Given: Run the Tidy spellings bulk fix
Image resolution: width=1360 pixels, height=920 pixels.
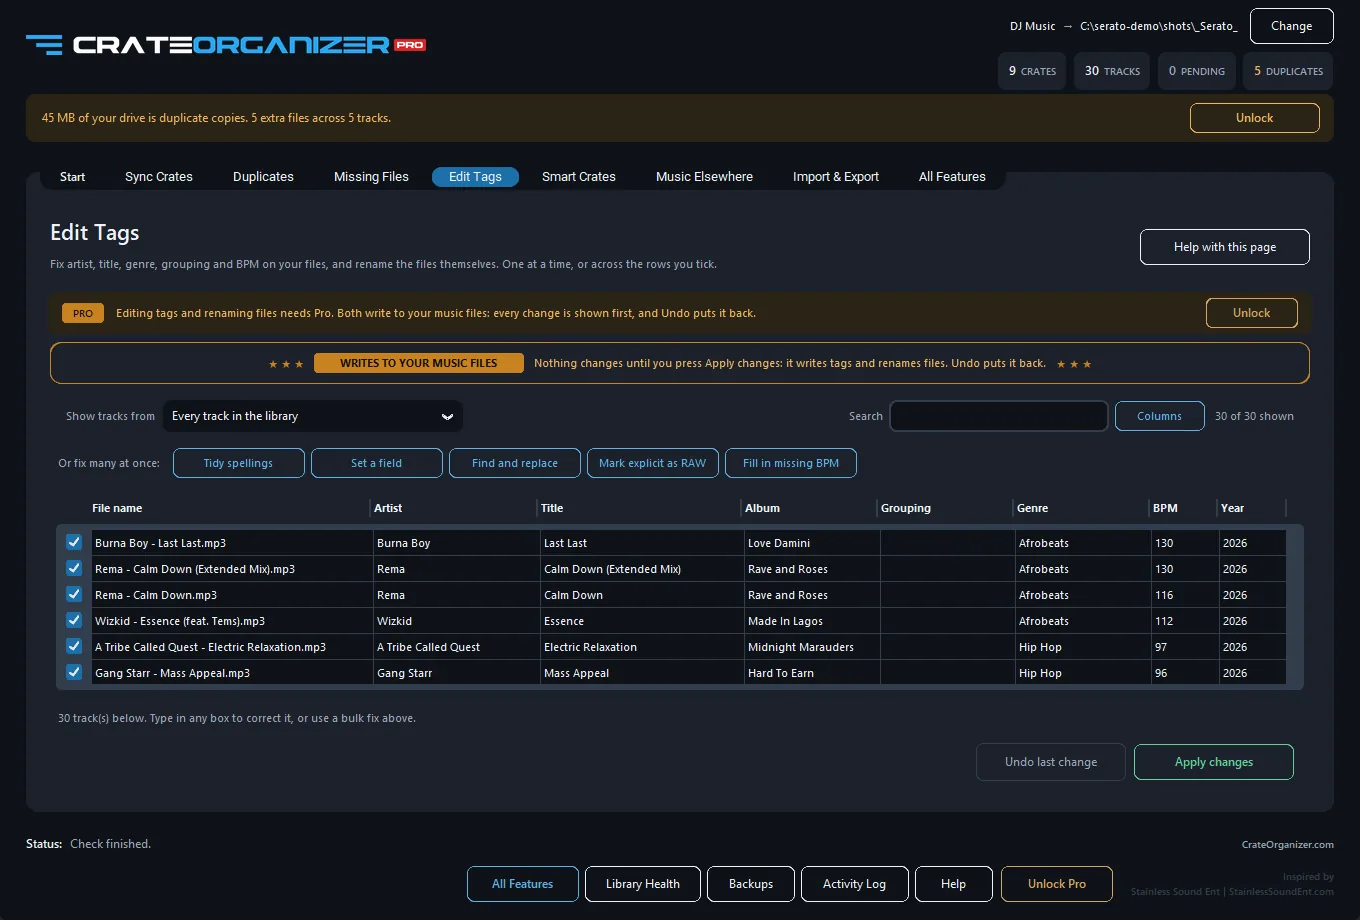Looking at the screenshot, I should click(x=238, y=463).
